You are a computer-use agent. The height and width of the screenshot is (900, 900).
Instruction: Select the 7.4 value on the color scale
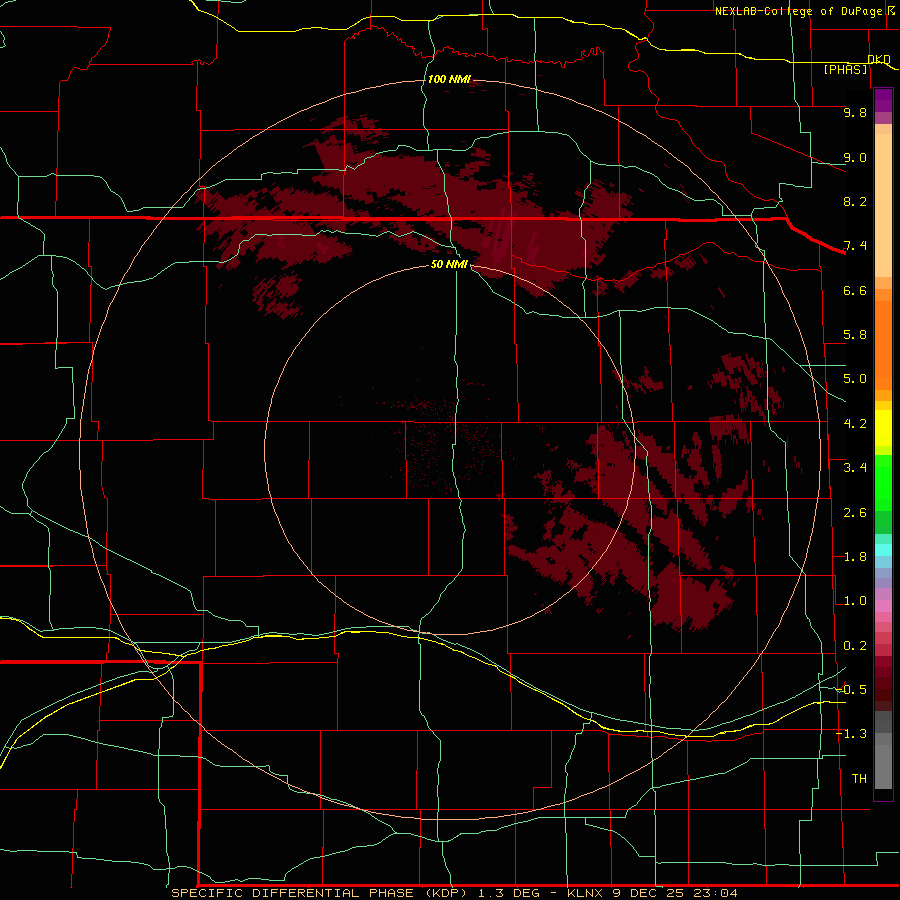(855, 246)
